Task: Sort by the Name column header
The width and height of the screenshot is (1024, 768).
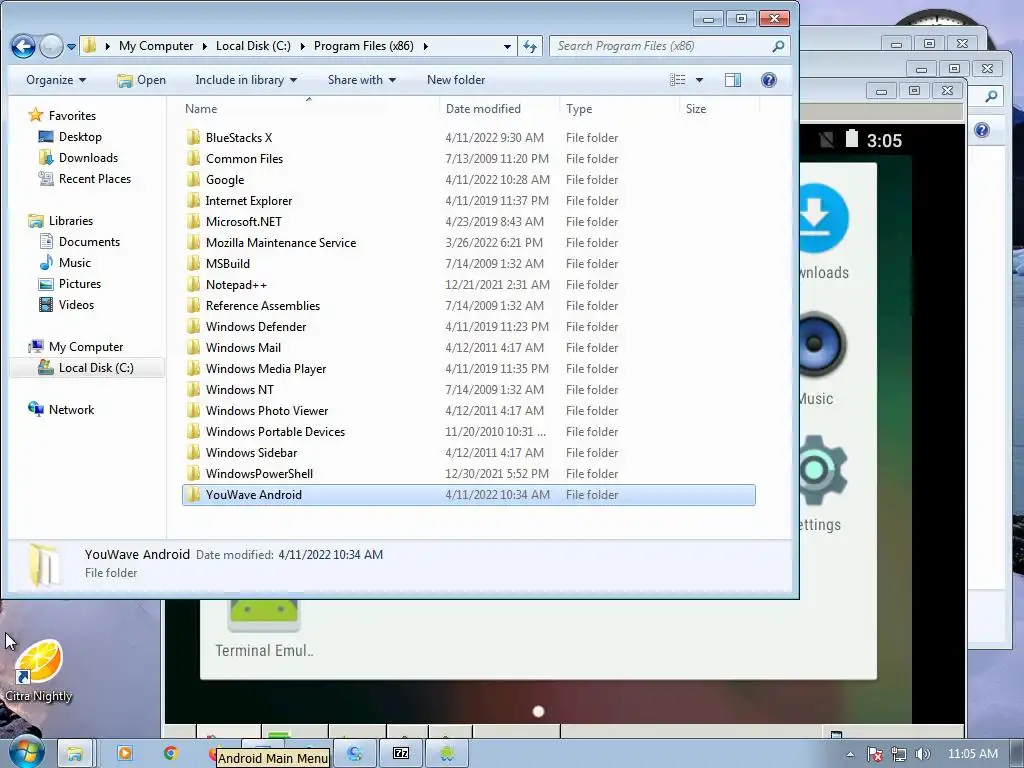Action: pyautogui.click(x=201, y=109)
